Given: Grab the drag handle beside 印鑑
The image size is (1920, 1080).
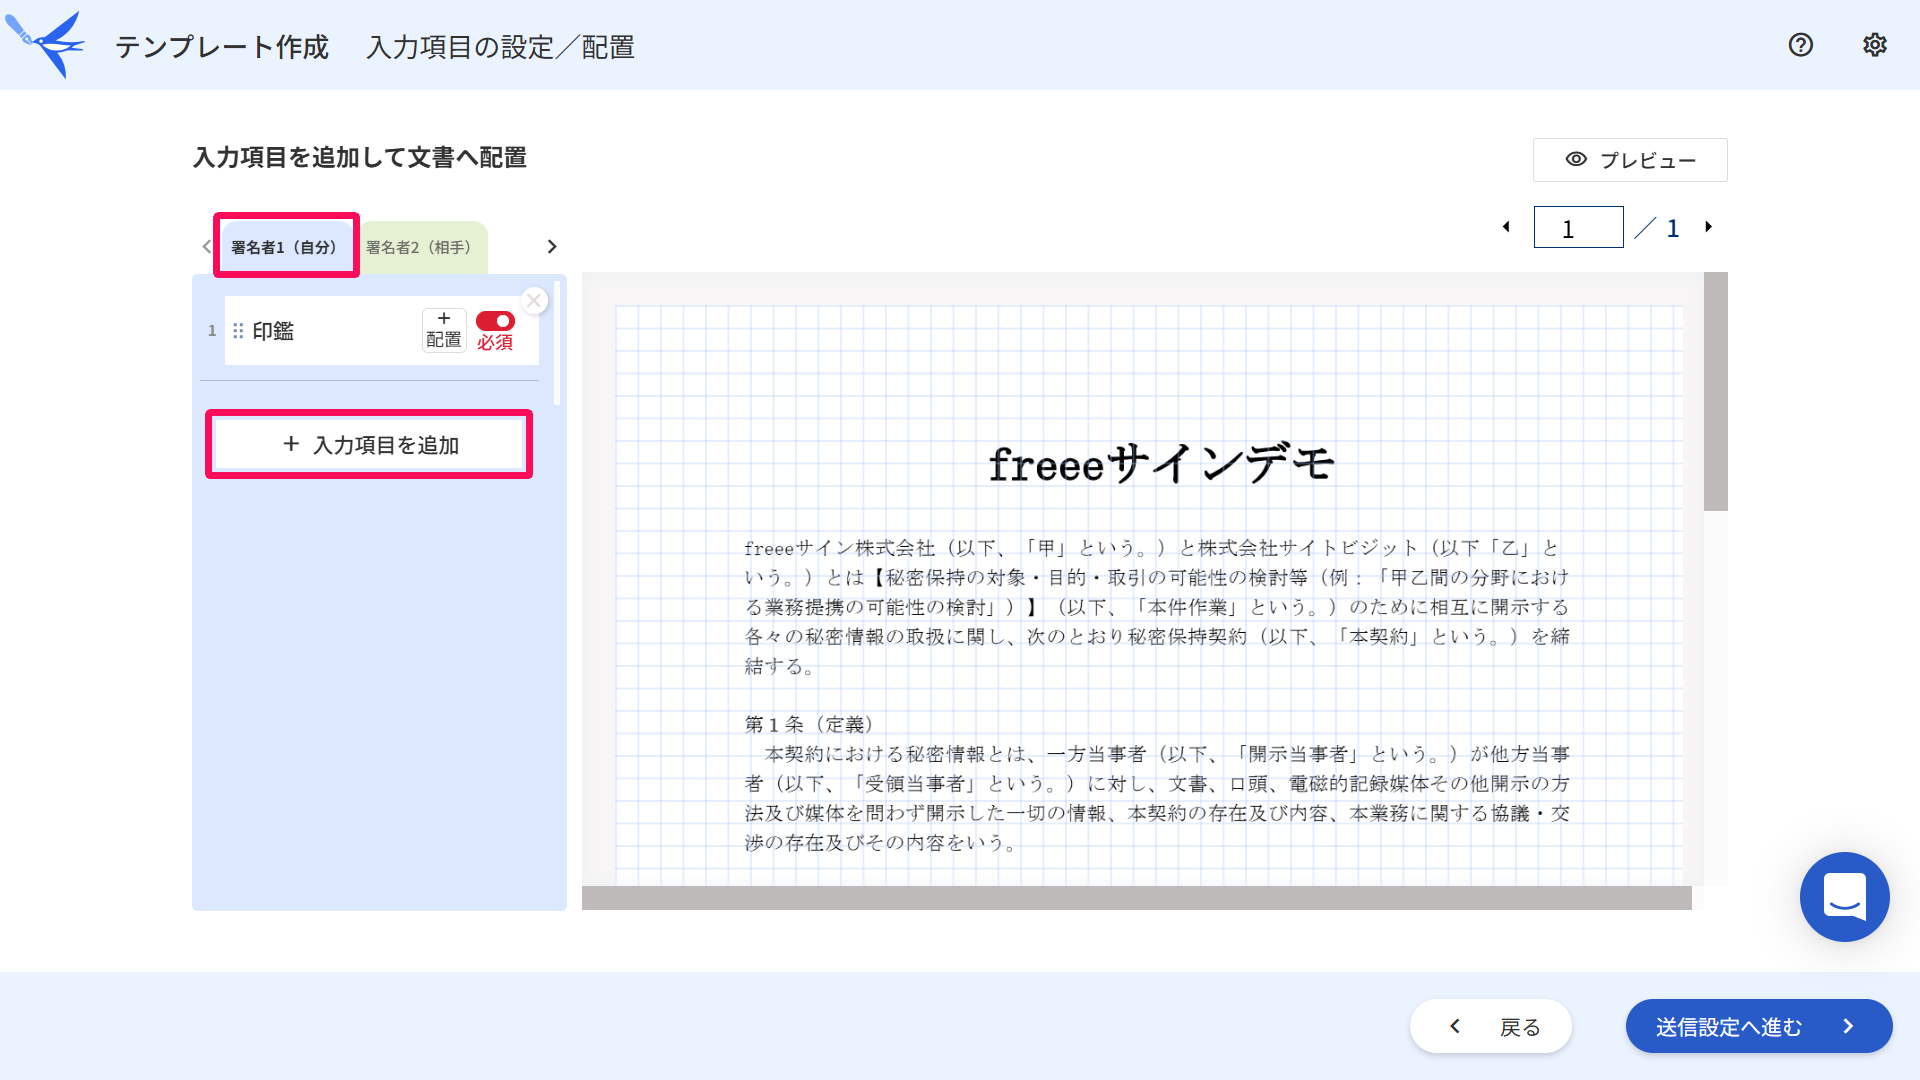Looking at the screenshot, I should 238,331.
